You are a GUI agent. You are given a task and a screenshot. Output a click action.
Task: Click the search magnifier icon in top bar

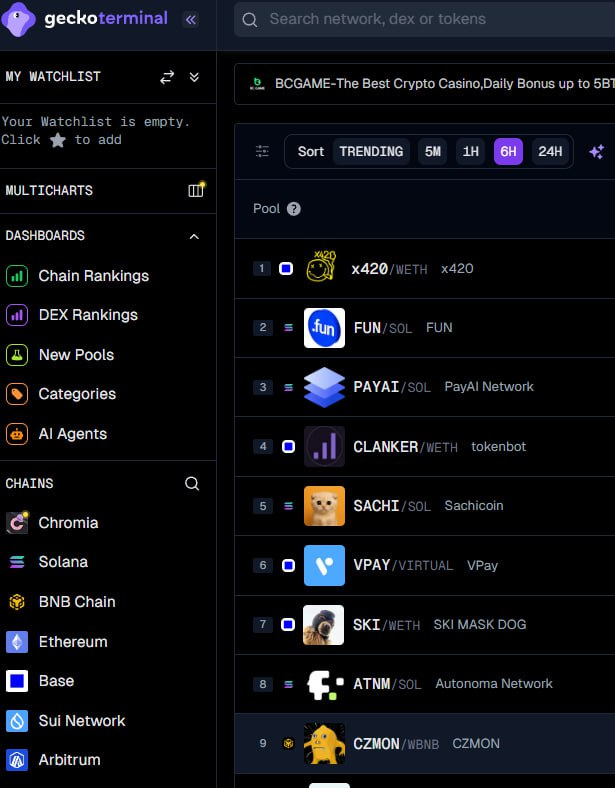[x=250, y=20]
